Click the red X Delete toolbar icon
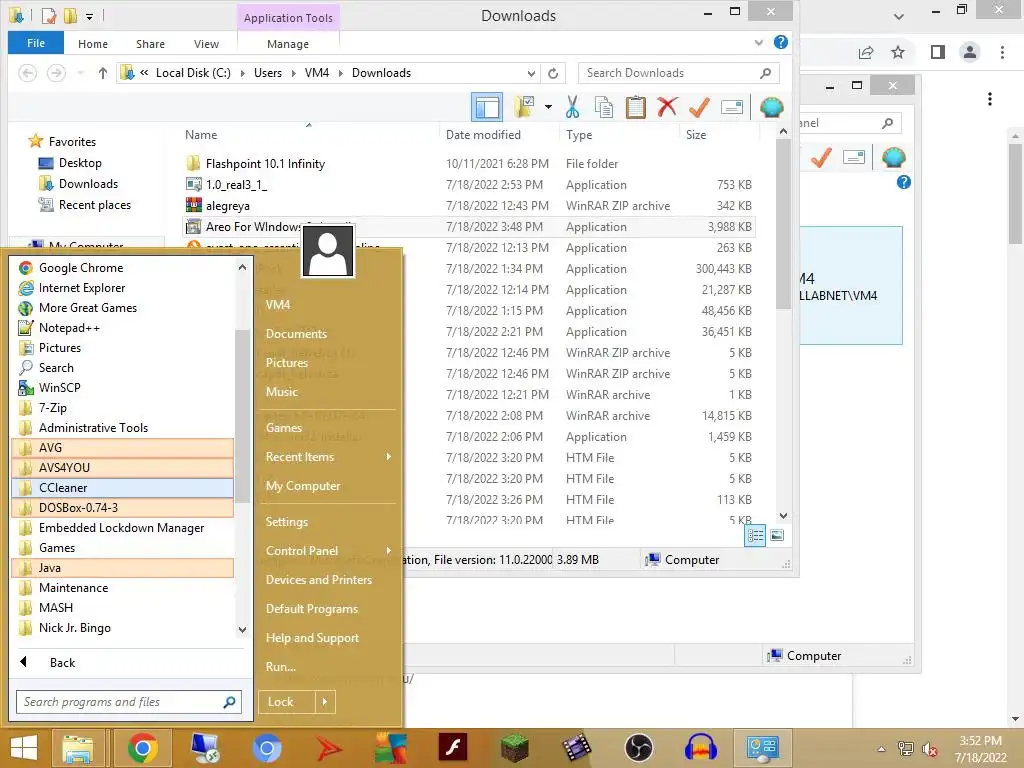1024x768 pixels. click(x=667, y=106)
